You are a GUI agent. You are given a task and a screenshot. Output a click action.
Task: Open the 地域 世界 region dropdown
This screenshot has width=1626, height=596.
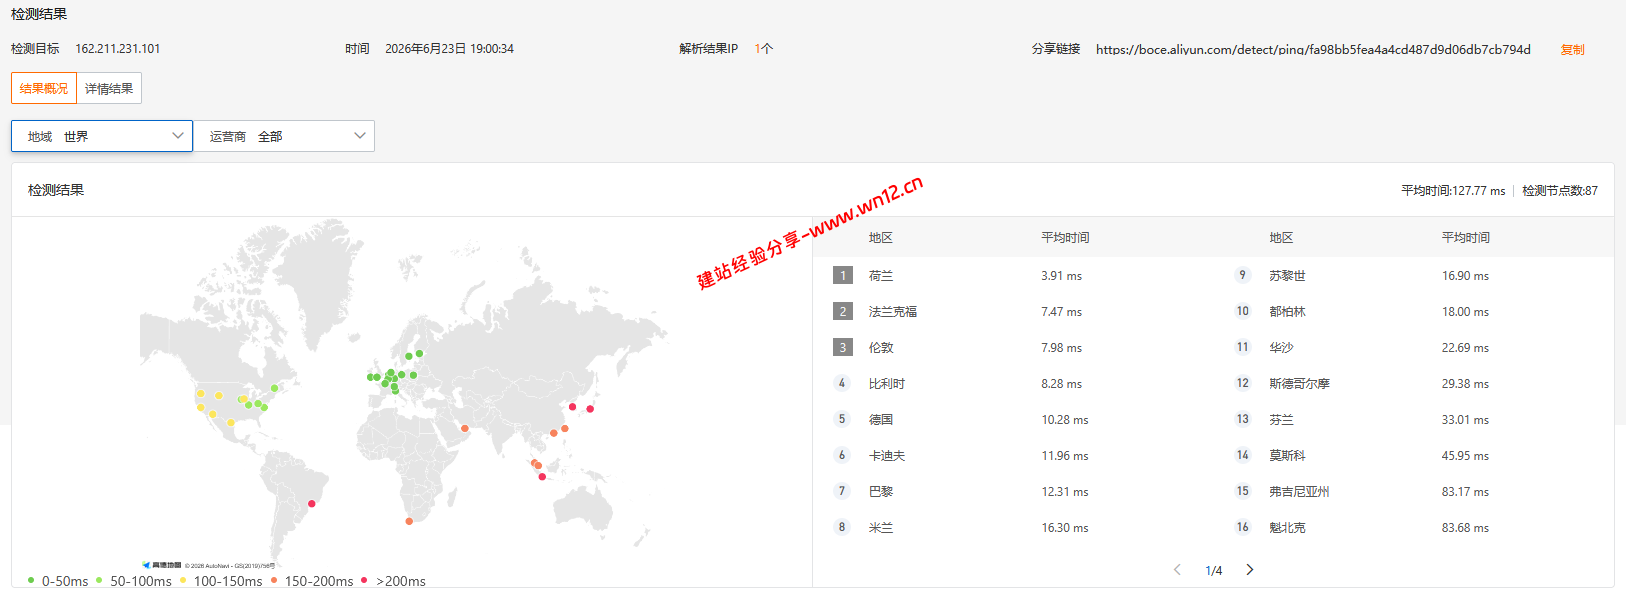[x=102, y=136]
